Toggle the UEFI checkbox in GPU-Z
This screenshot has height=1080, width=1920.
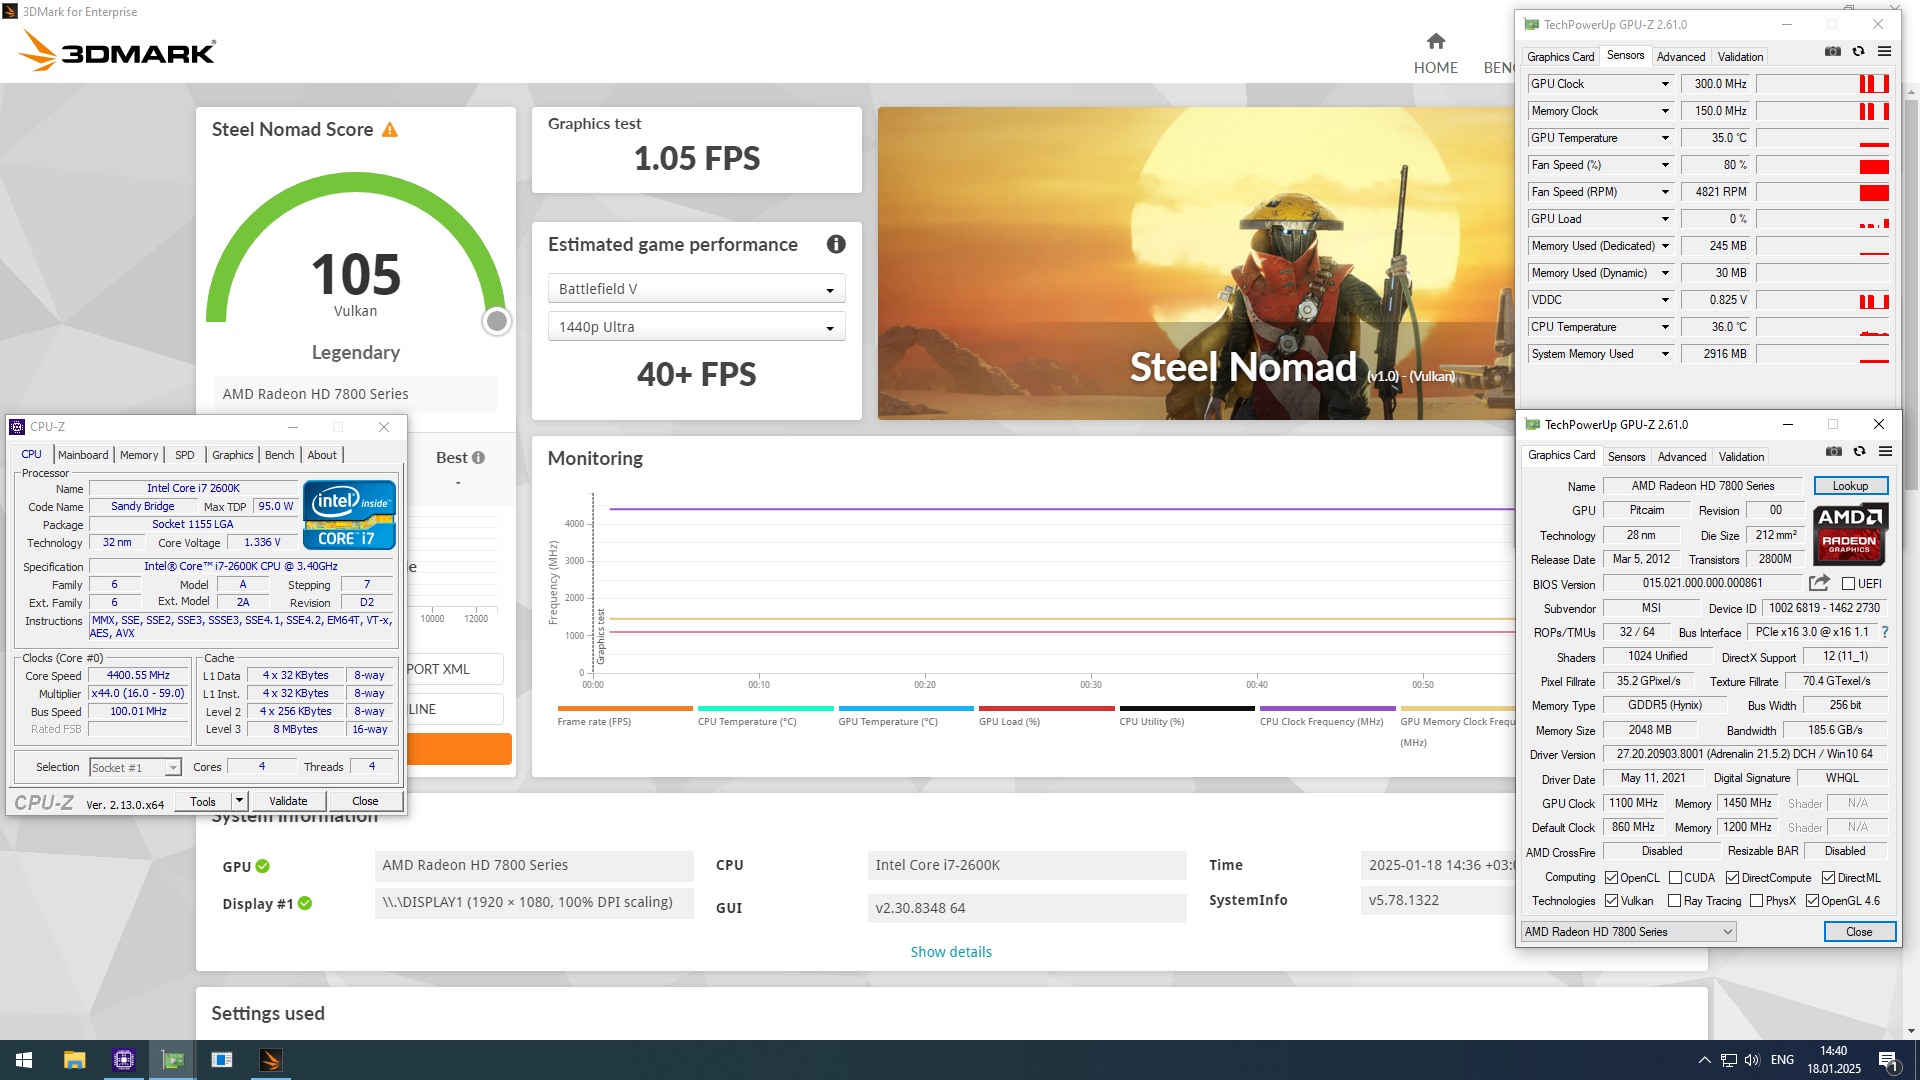click(x=1848, y=584)
